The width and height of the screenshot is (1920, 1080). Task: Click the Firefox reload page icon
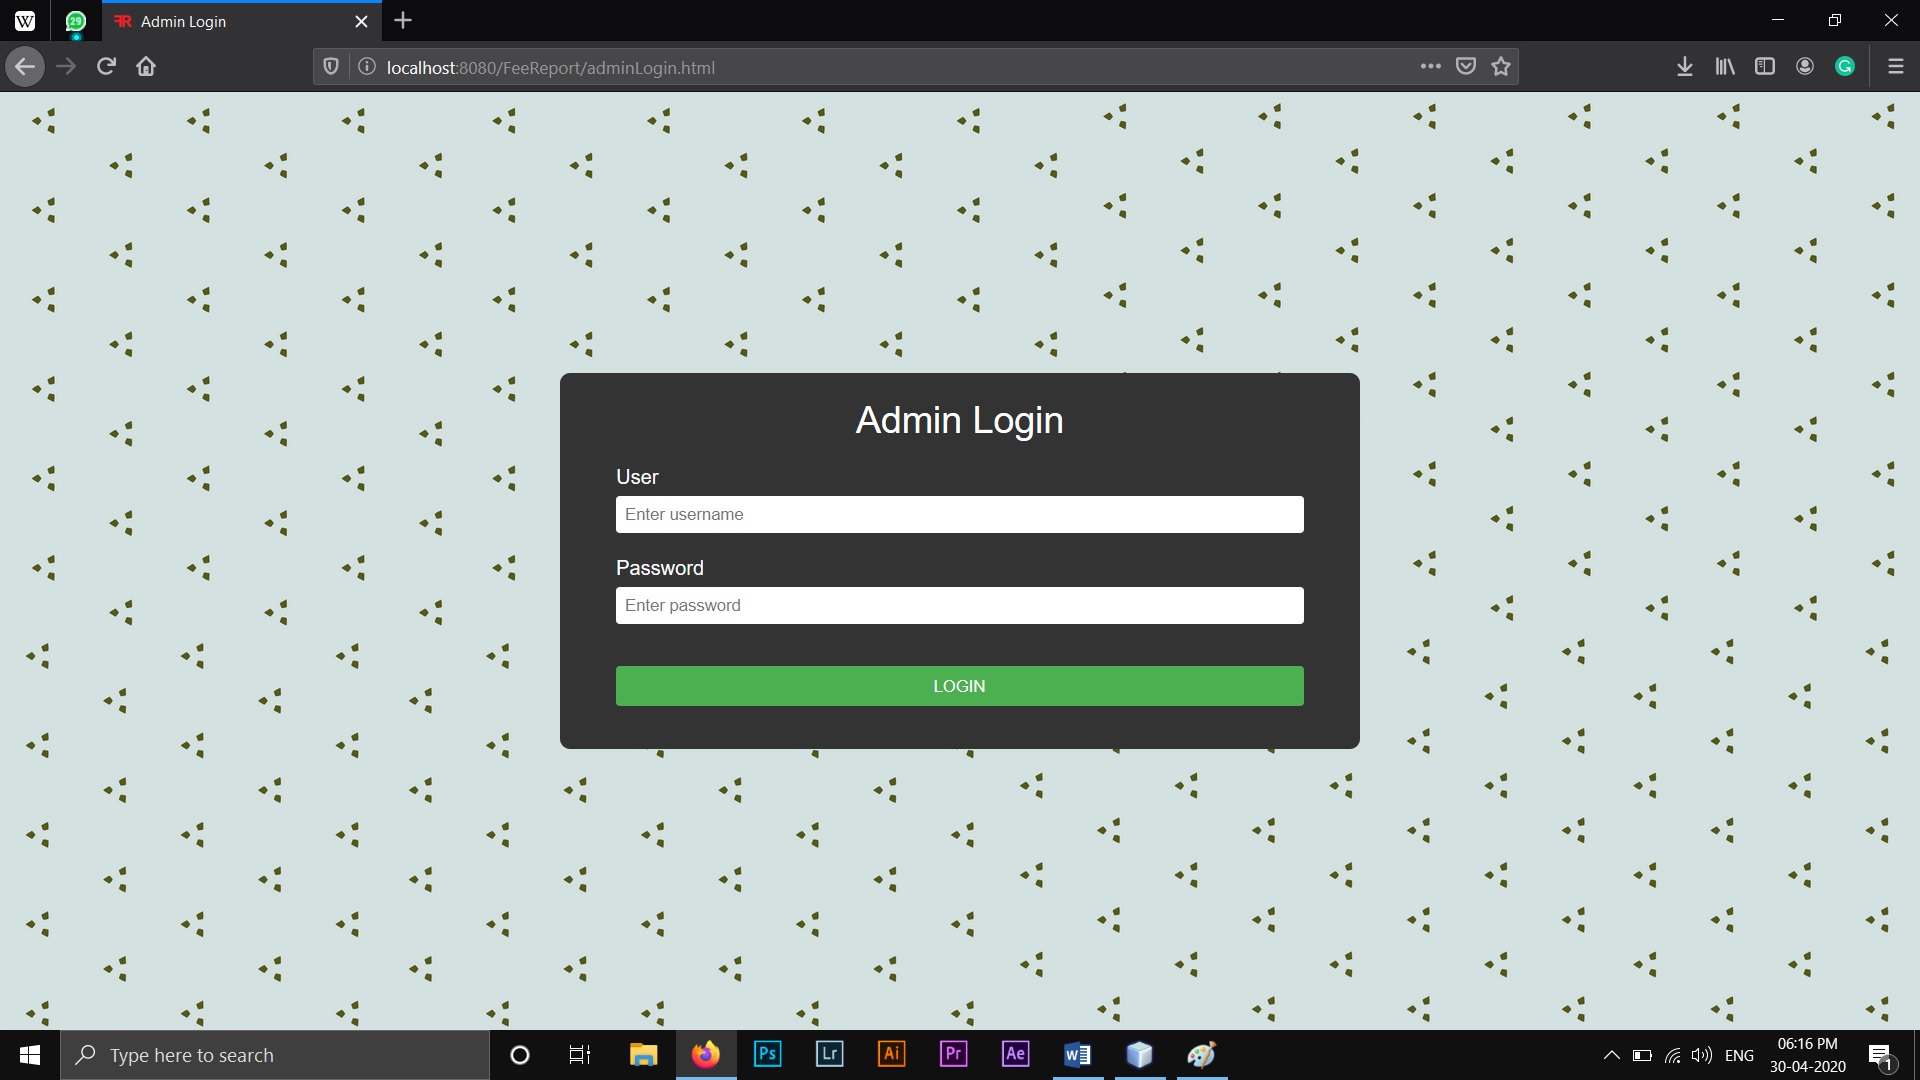coord(106,67)
